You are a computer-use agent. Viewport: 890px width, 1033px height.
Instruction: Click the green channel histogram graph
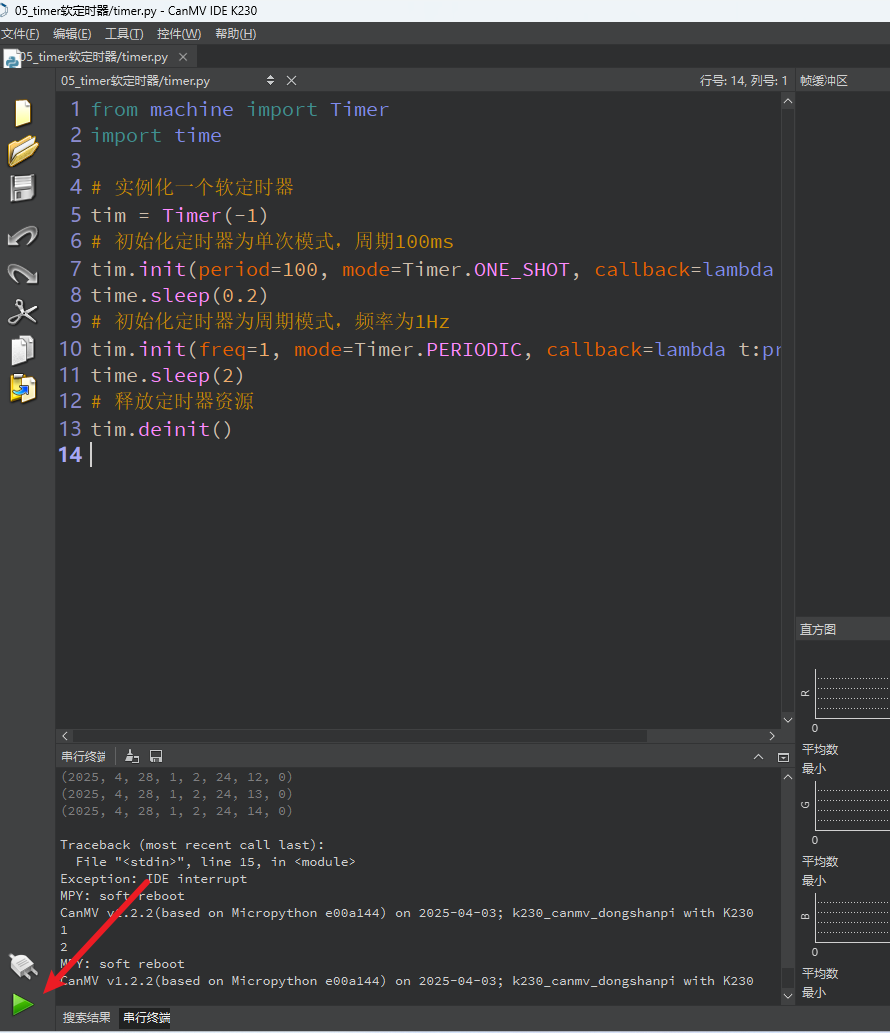pyautogui.click(x=852, y=806)
